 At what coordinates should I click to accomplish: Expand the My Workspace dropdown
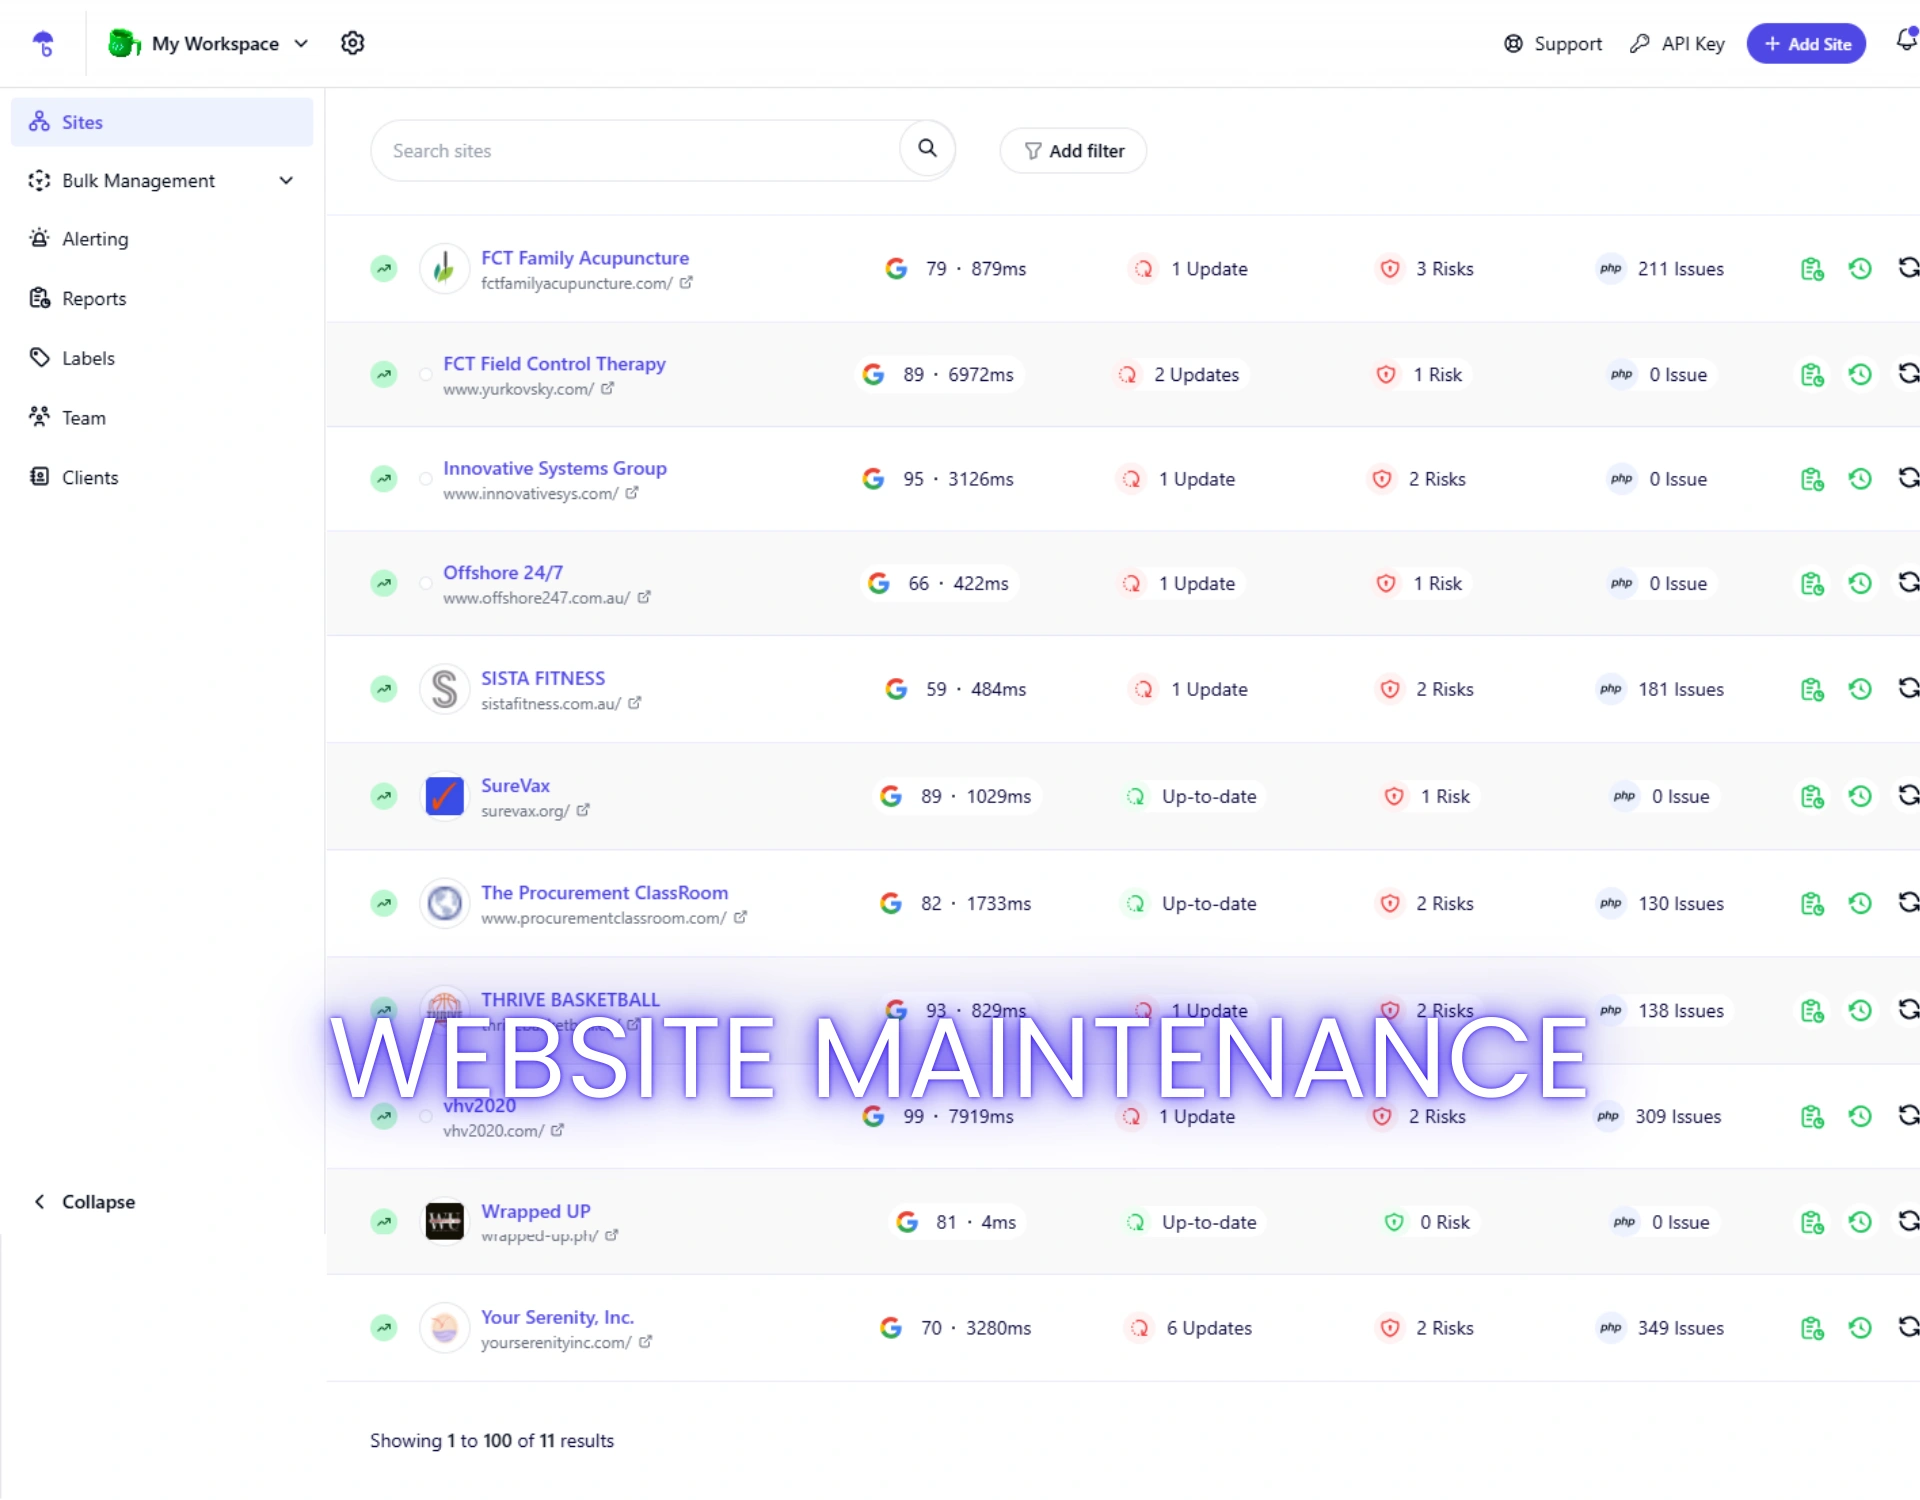point(300,43)
